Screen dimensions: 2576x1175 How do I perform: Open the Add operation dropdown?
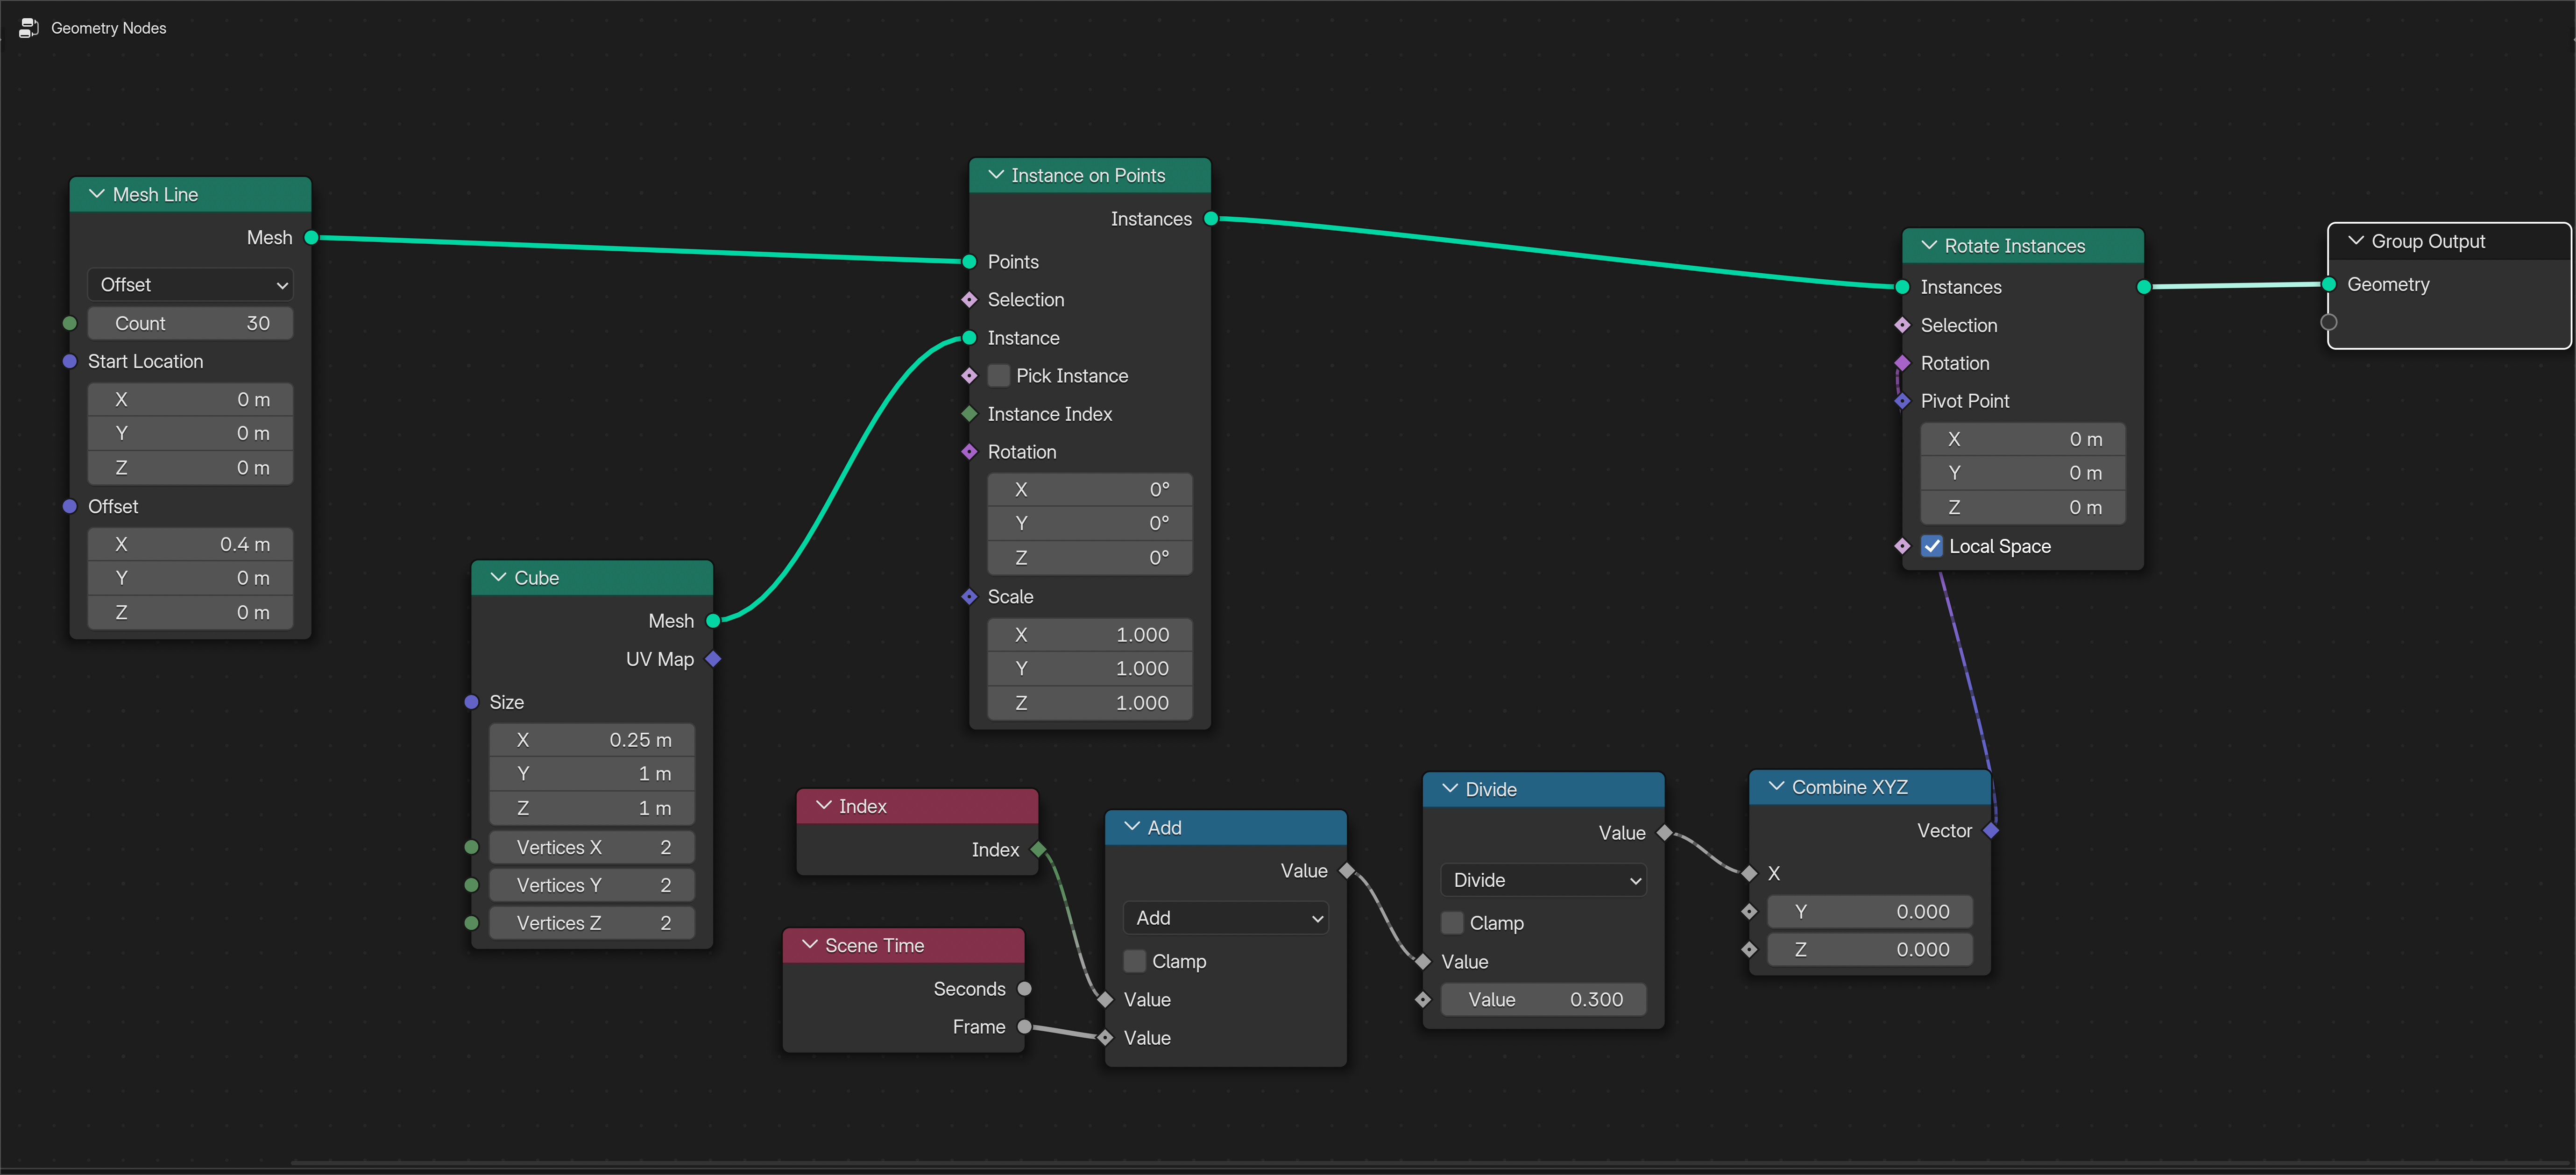[1226, 918]
